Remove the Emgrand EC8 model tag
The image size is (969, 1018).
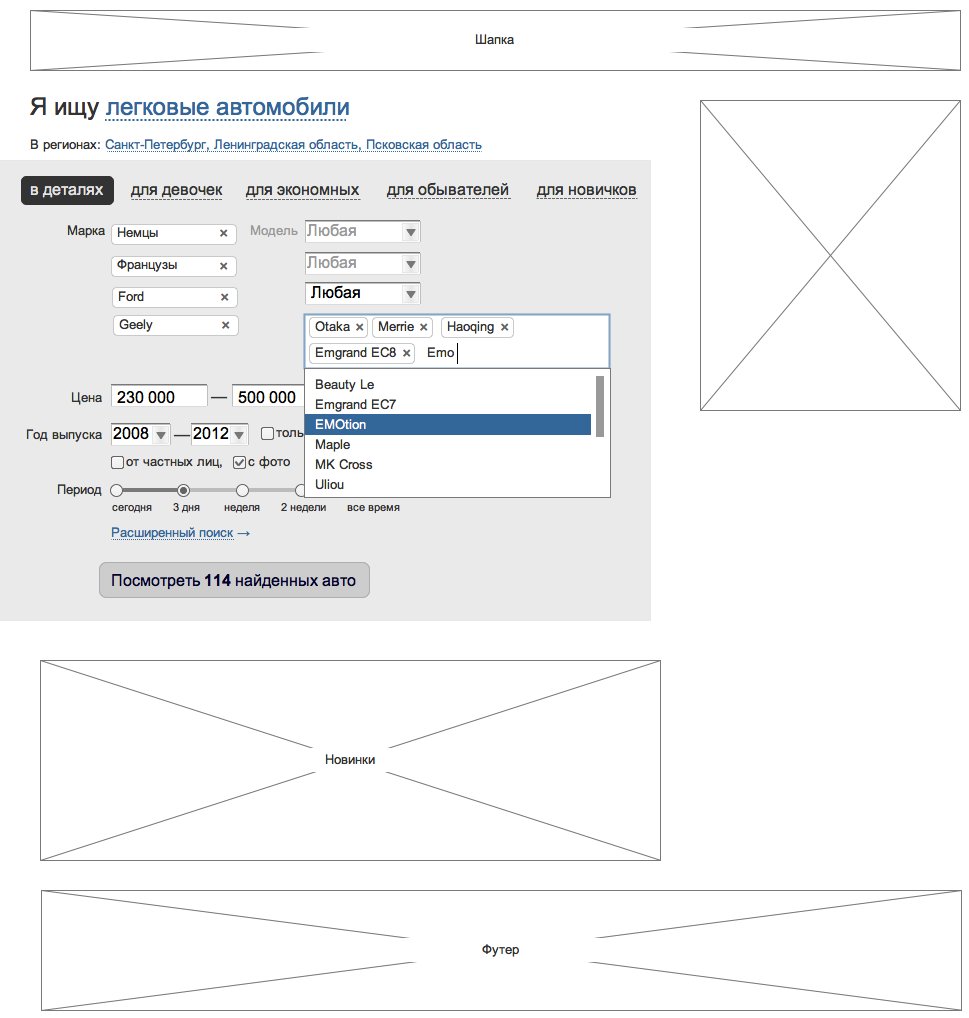point(407,353)
